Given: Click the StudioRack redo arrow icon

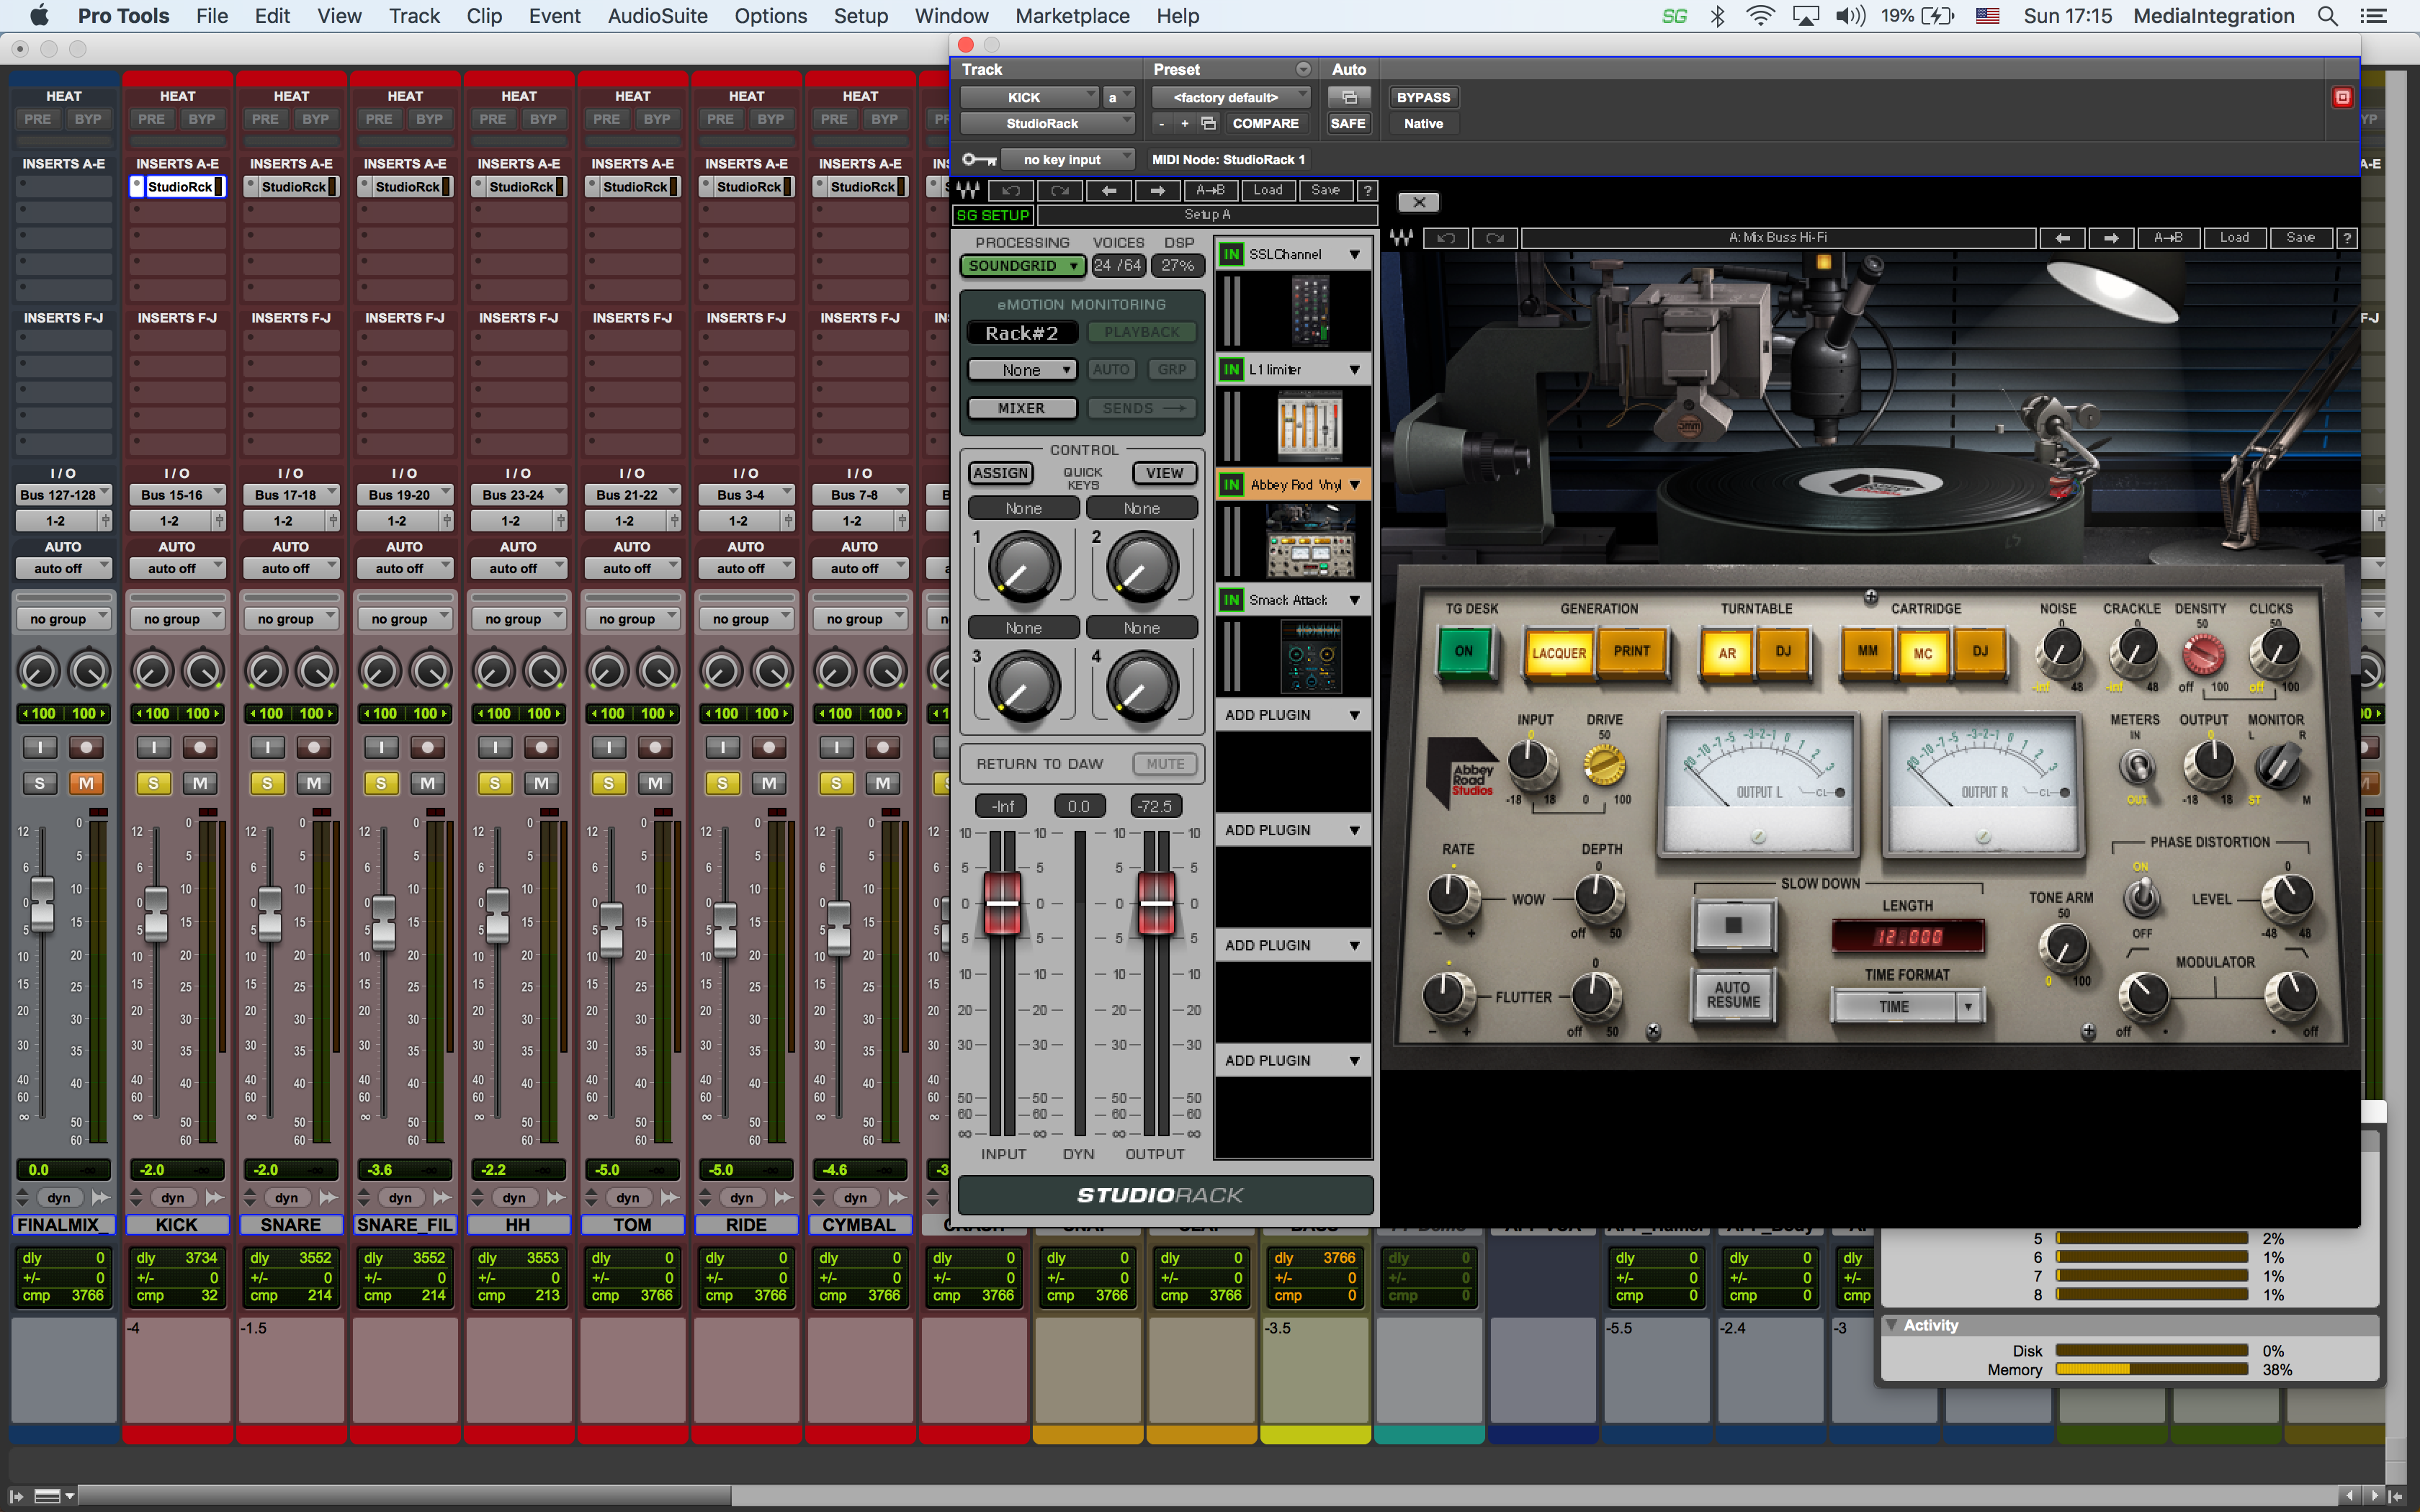Looking at the screenshot, I should point(1060,190).
